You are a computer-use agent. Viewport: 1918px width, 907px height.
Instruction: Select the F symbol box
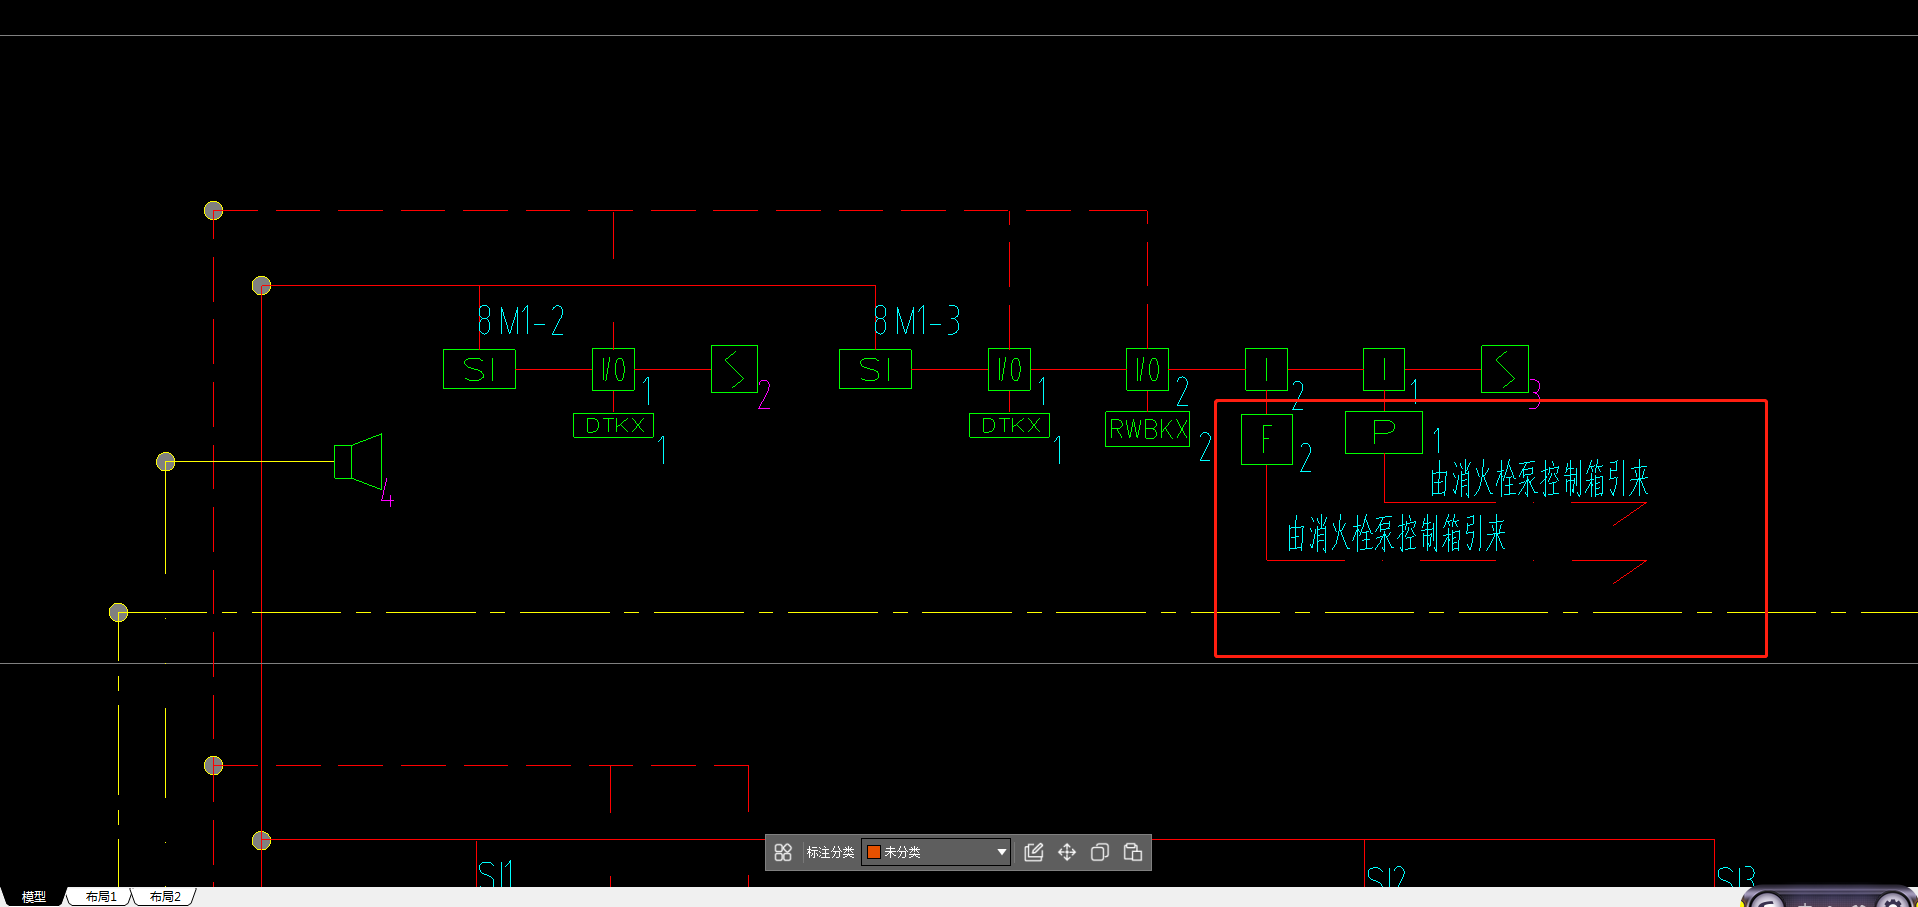coord(1266,439)
